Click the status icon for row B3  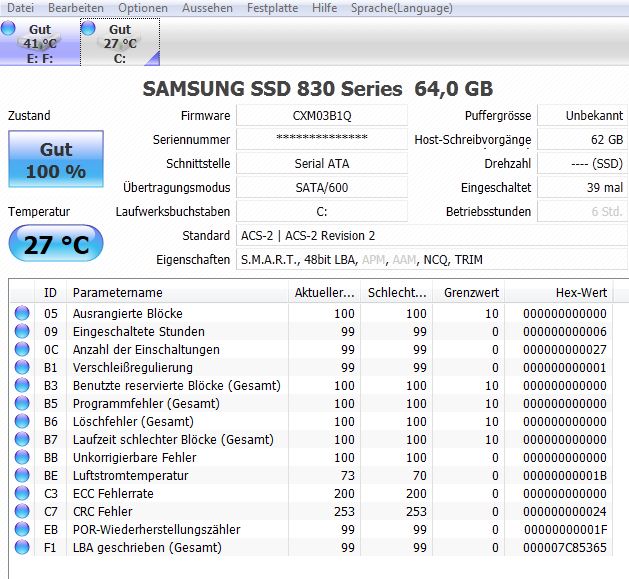(22, 385)
